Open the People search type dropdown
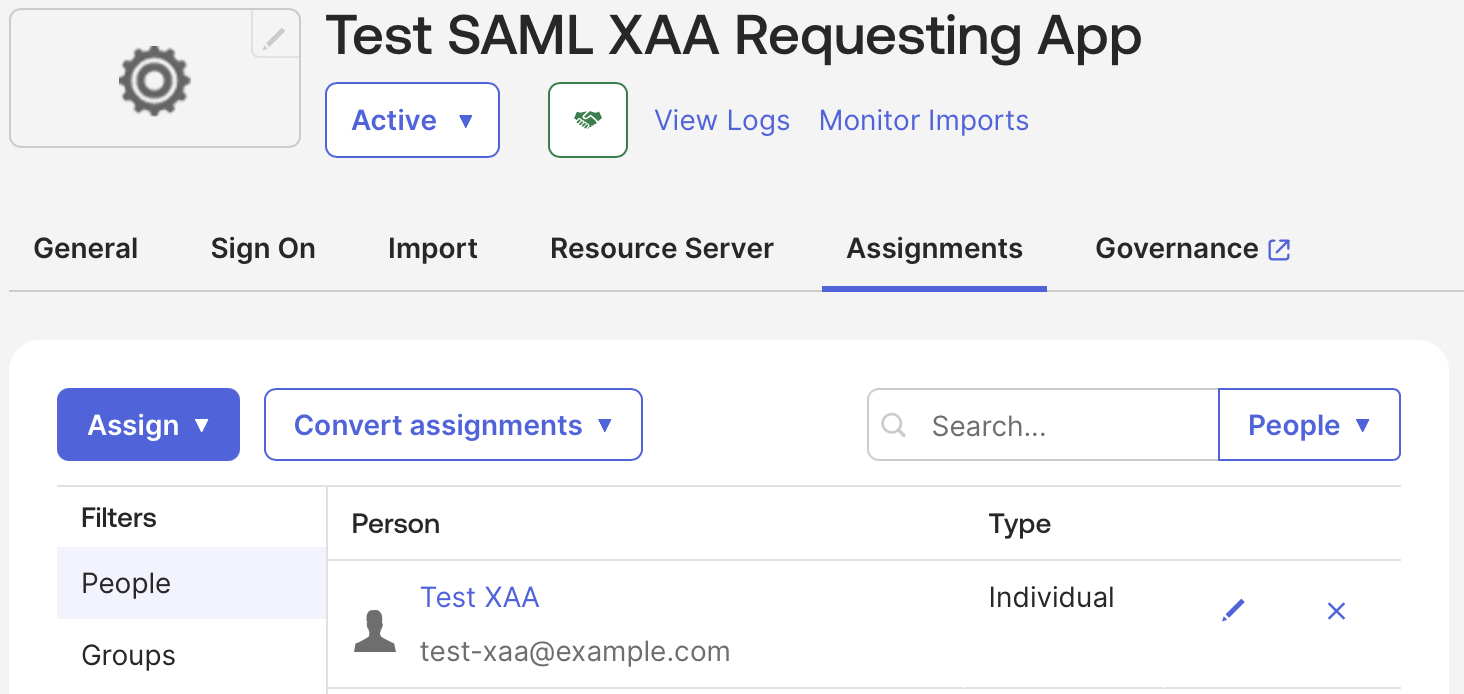This screenshot has height=694, width=1464. [1309, 425]
